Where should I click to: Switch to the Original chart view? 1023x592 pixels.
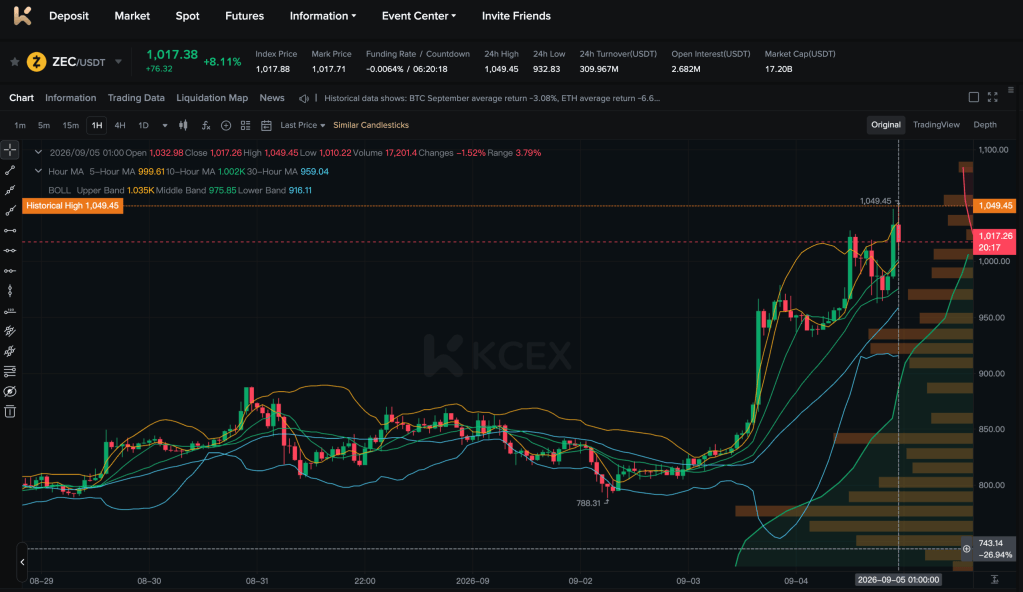[x=885, y=125]
